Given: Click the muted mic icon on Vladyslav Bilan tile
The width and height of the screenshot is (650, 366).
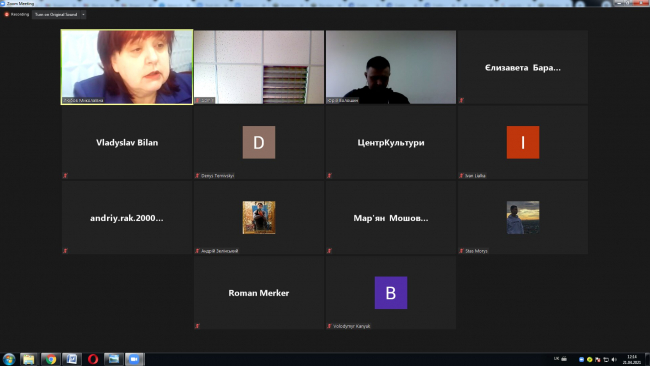Looking at the screenshot, I should pos(65,176).
